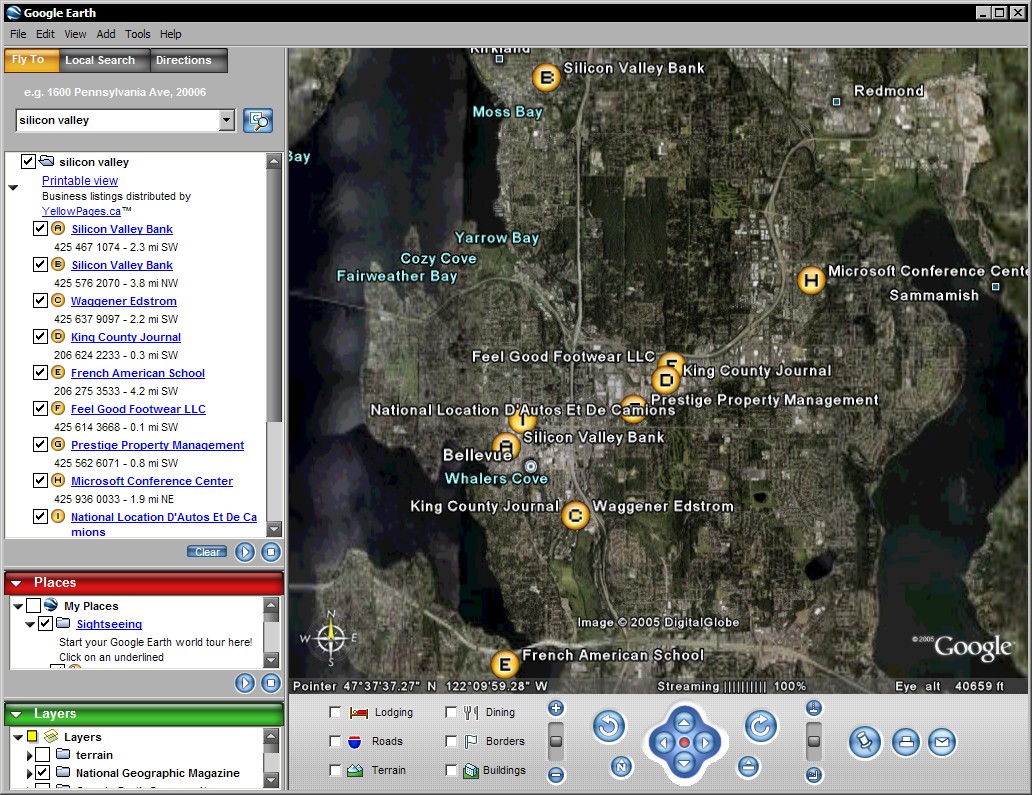Rotate the view clockwise

click(x=760, y=727)
